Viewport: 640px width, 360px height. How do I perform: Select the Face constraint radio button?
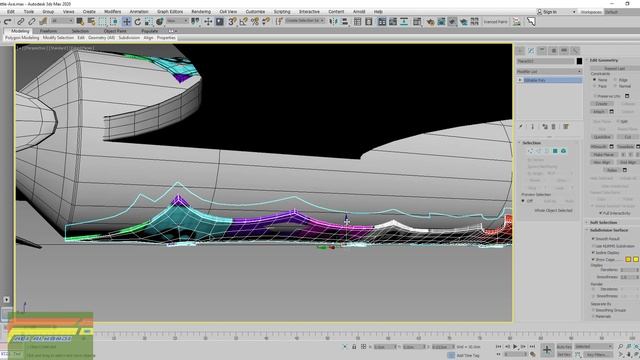[x=595, y=86]
